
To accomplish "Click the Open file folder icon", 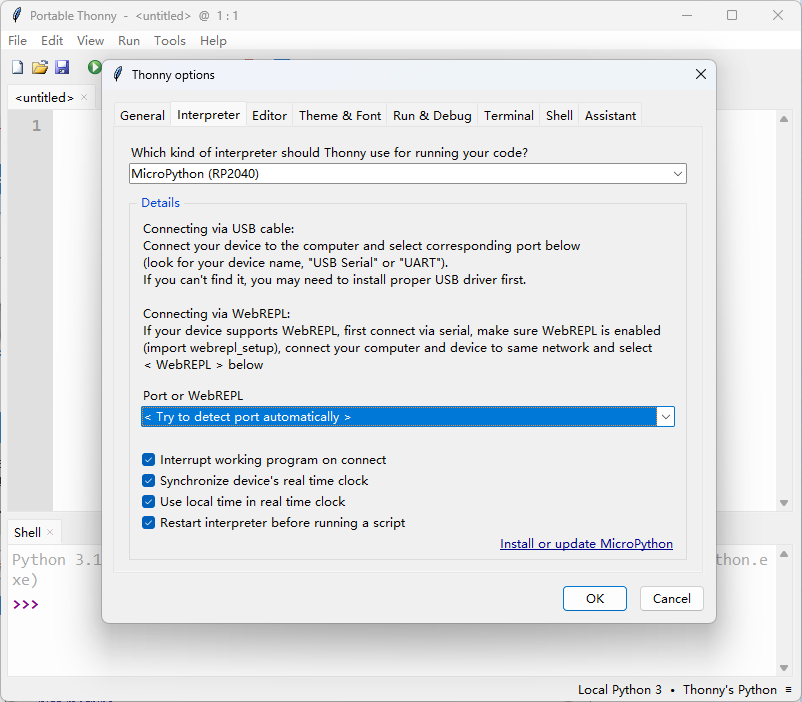I will coord(40,67).
